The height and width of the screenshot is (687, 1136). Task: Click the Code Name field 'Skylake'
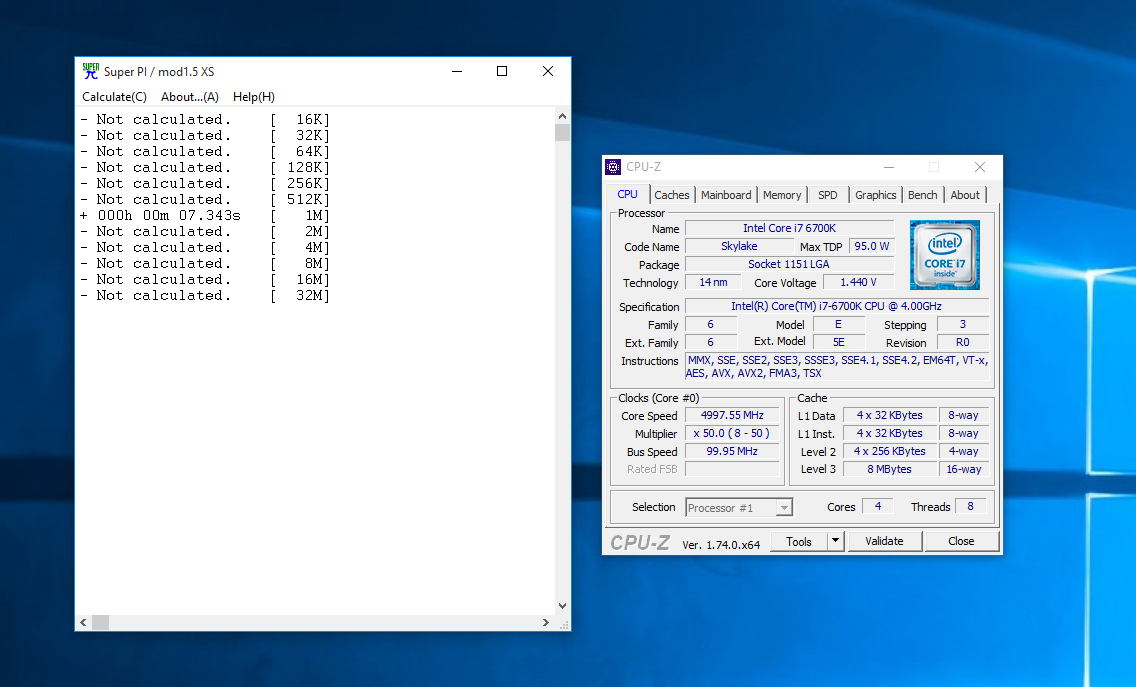[x=739, y=246]
